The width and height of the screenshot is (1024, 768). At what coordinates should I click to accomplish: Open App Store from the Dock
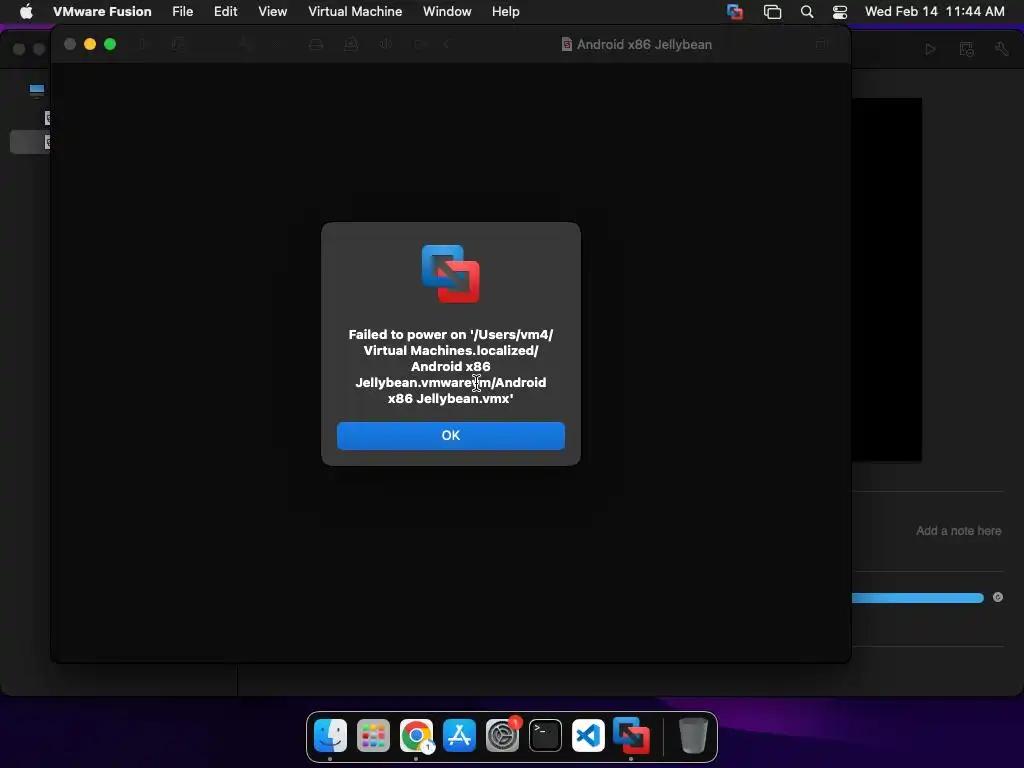pyautogui.click(x=460, y=736)
